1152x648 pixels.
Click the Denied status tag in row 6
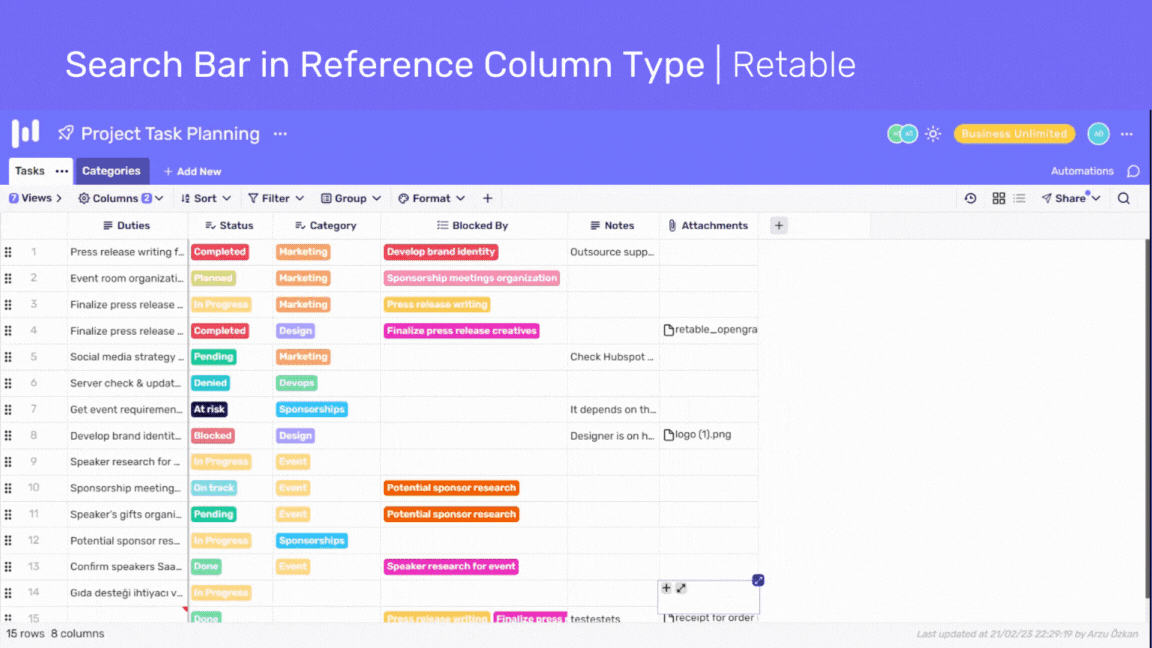coord(210,383)
